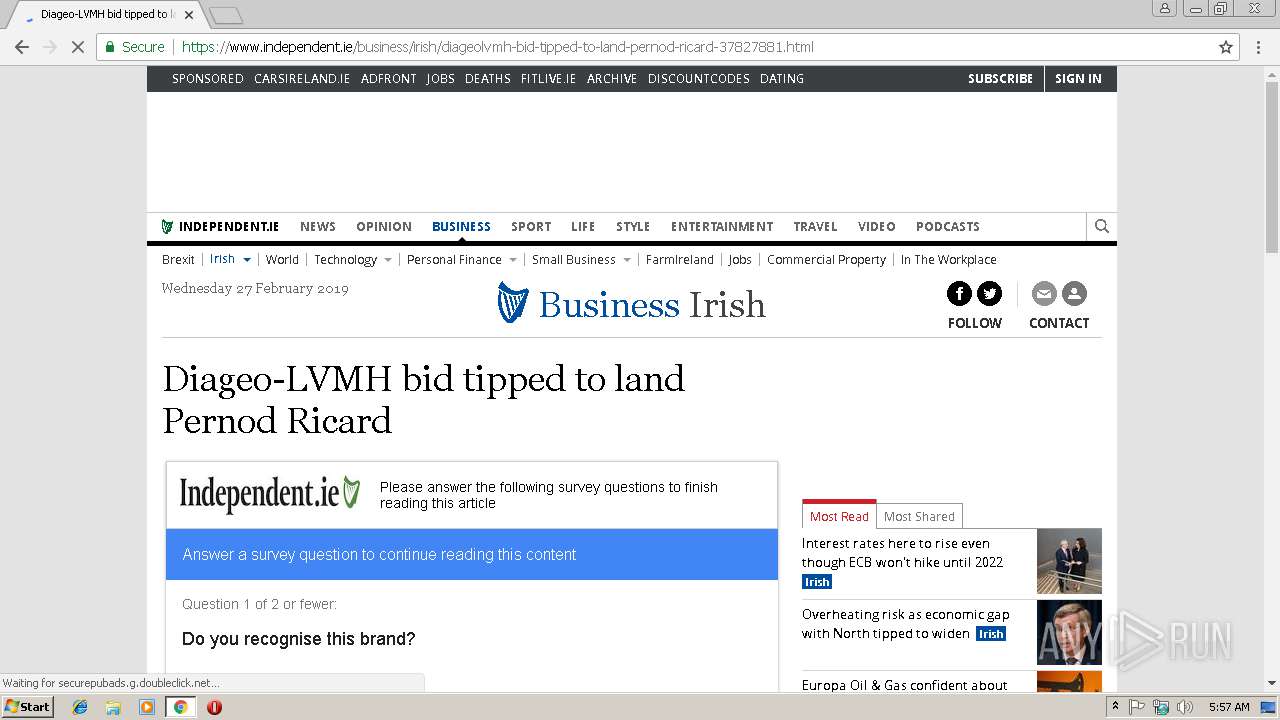
Task: Open the Brexit subsection link
Action: [x=178, y=260]
